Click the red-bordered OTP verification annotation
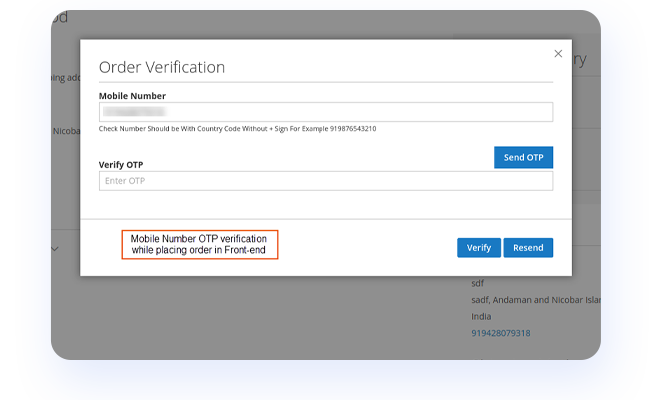 tap(199, 244)
